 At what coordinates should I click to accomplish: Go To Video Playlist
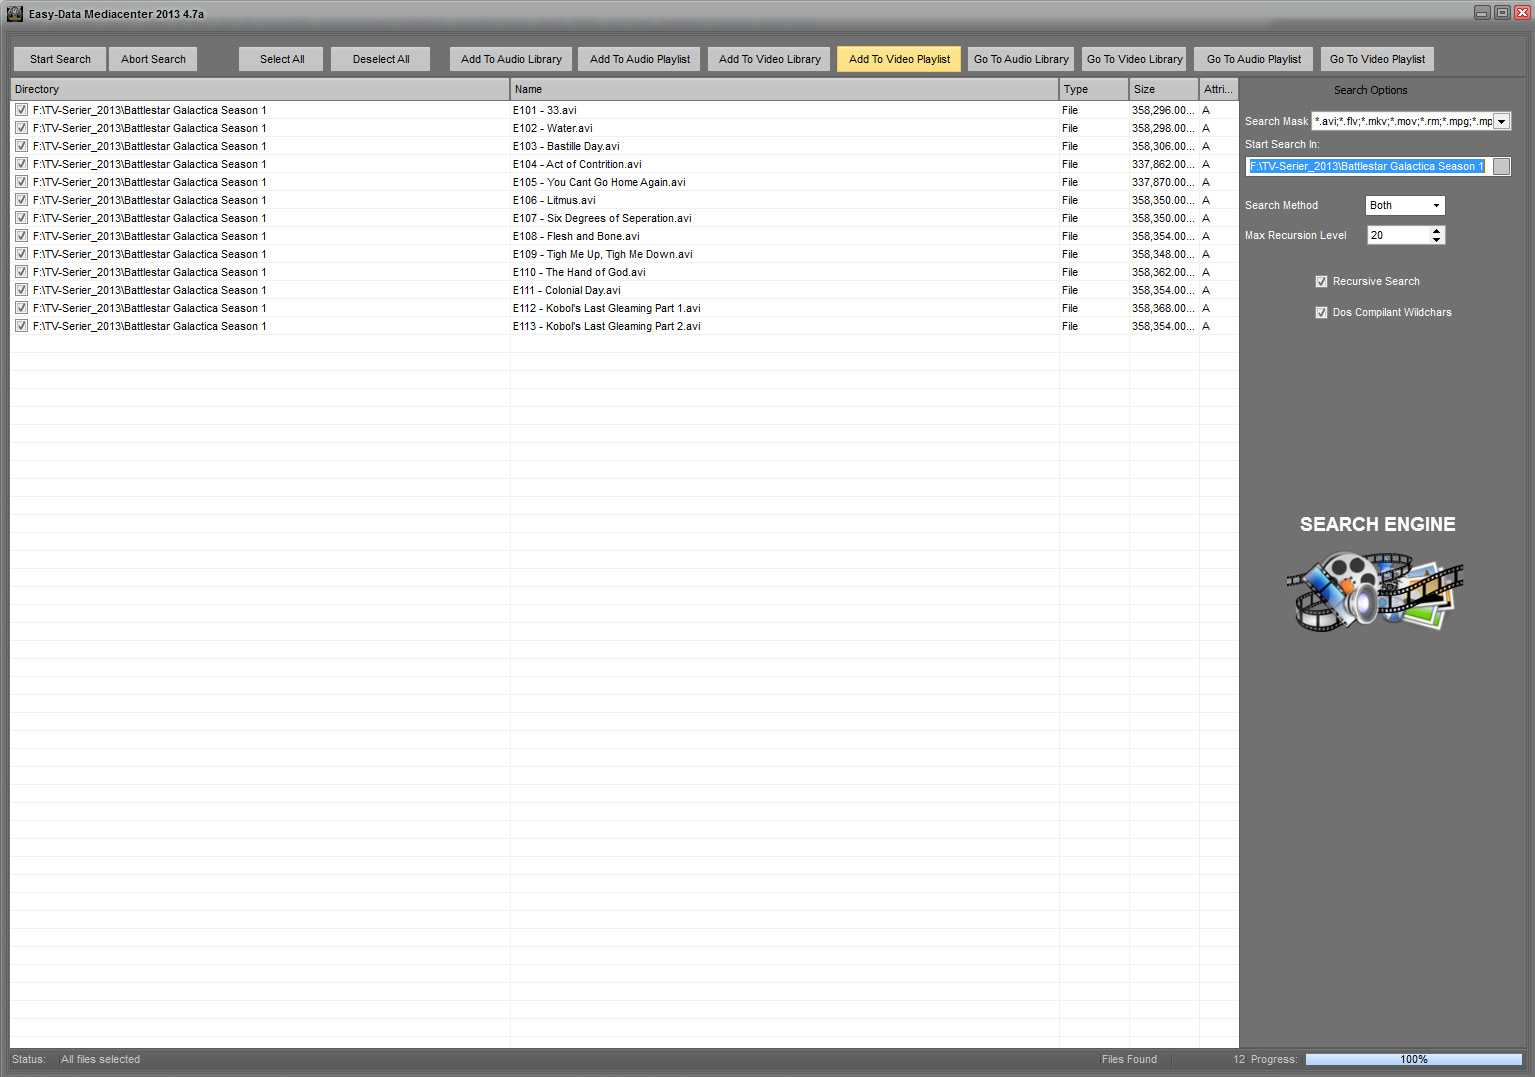pos(1377,59)
